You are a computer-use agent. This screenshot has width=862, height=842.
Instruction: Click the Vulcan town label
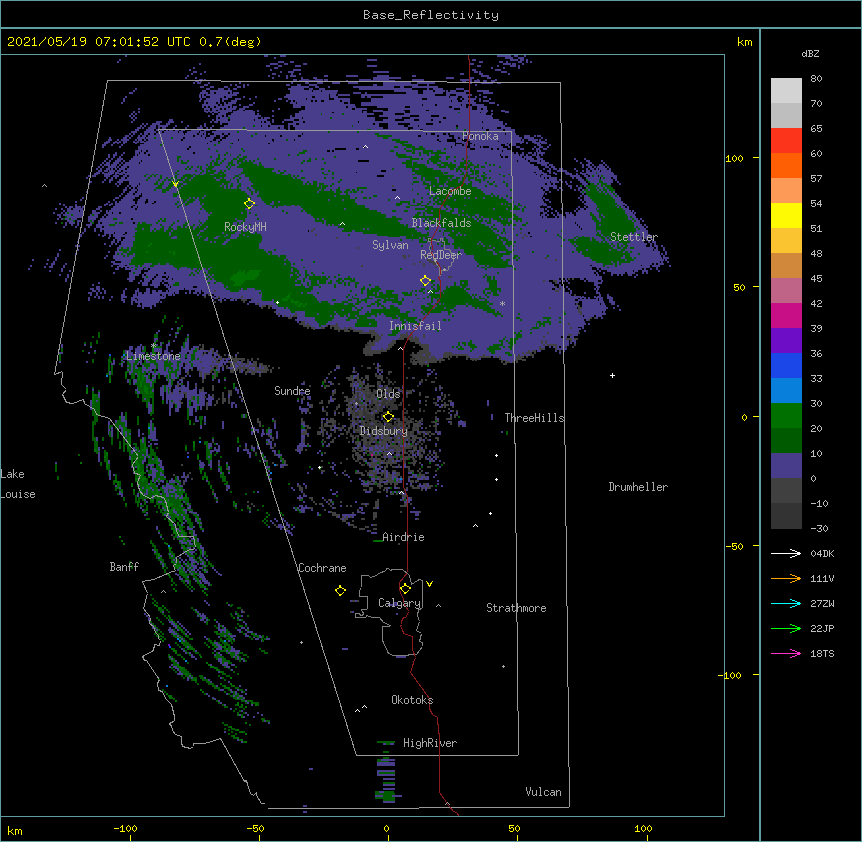543,792
